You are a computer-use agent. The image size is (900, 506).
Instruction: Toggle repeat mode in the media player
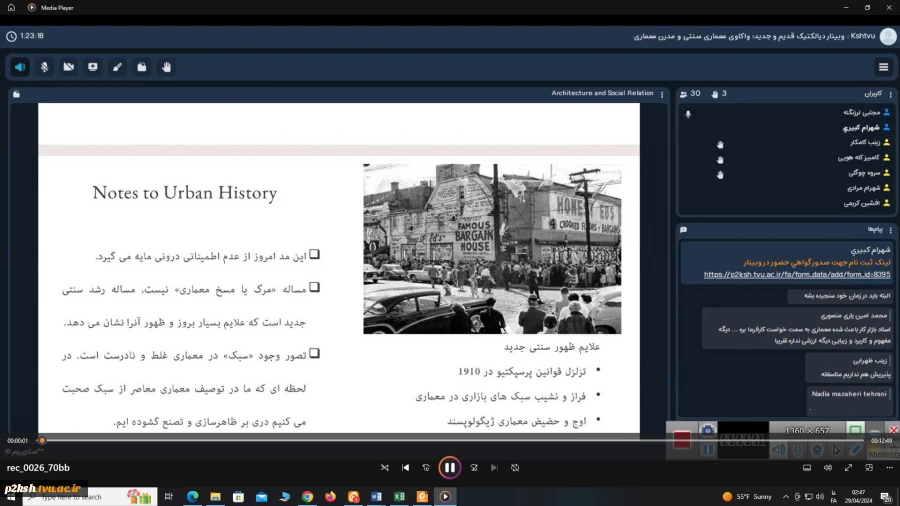click(x=515, y=468)
